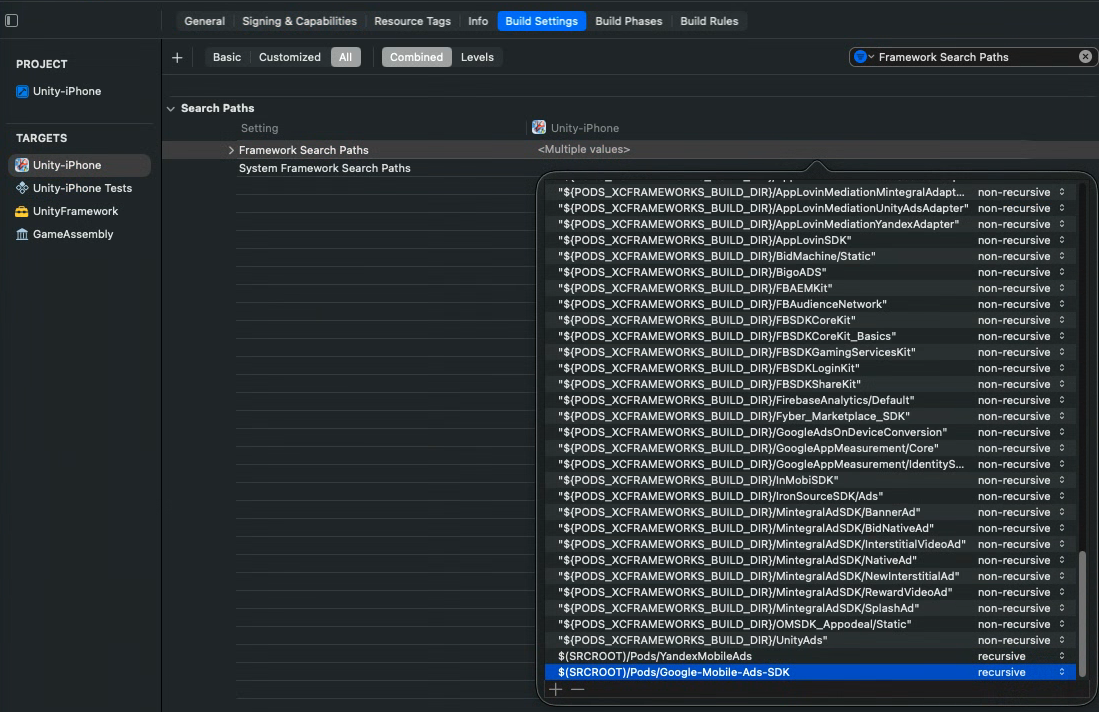Select the AppLovinMediationYandexAdapter path row
Image resolution: width=1099 pixels, height=712 pixels.
[810, 224]
